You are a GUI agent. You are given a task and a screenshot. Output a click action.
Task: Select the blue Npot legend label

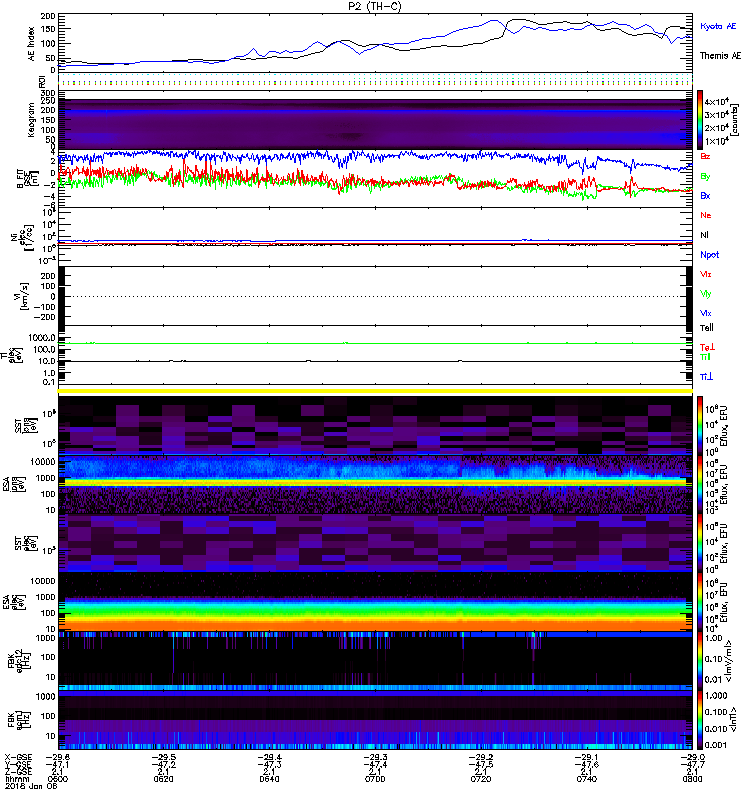(x=709, y=255)
